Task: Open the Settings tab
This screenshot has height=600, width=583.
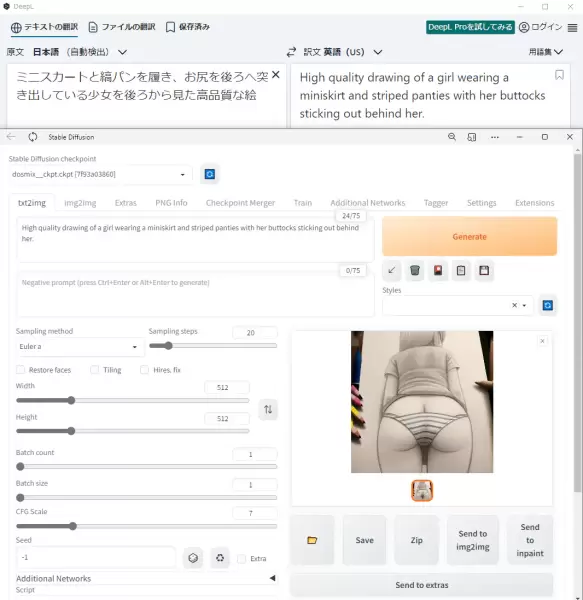Action: [481, 203]
